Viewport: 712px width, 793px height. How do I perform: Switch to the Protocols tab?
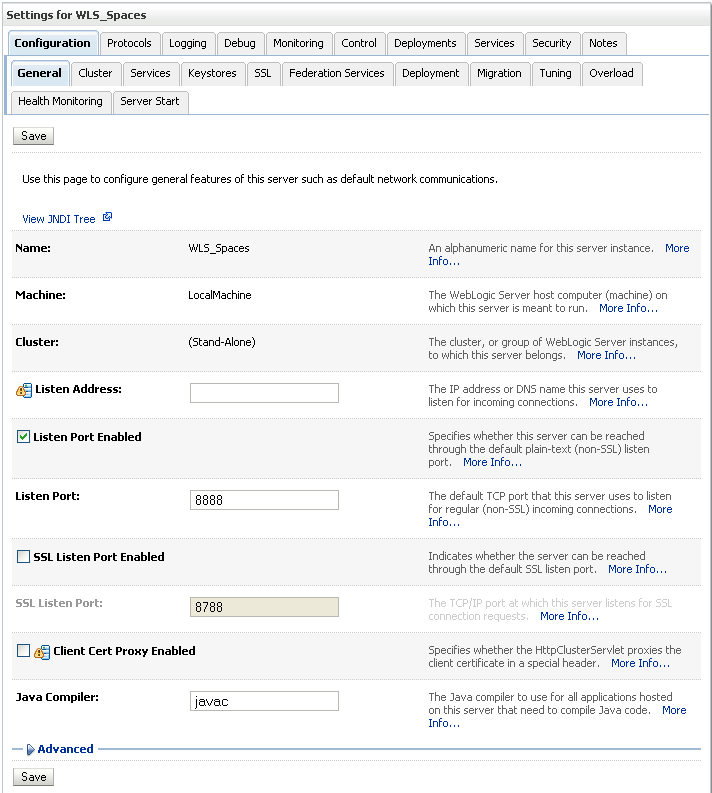click(x=129, y=43)
